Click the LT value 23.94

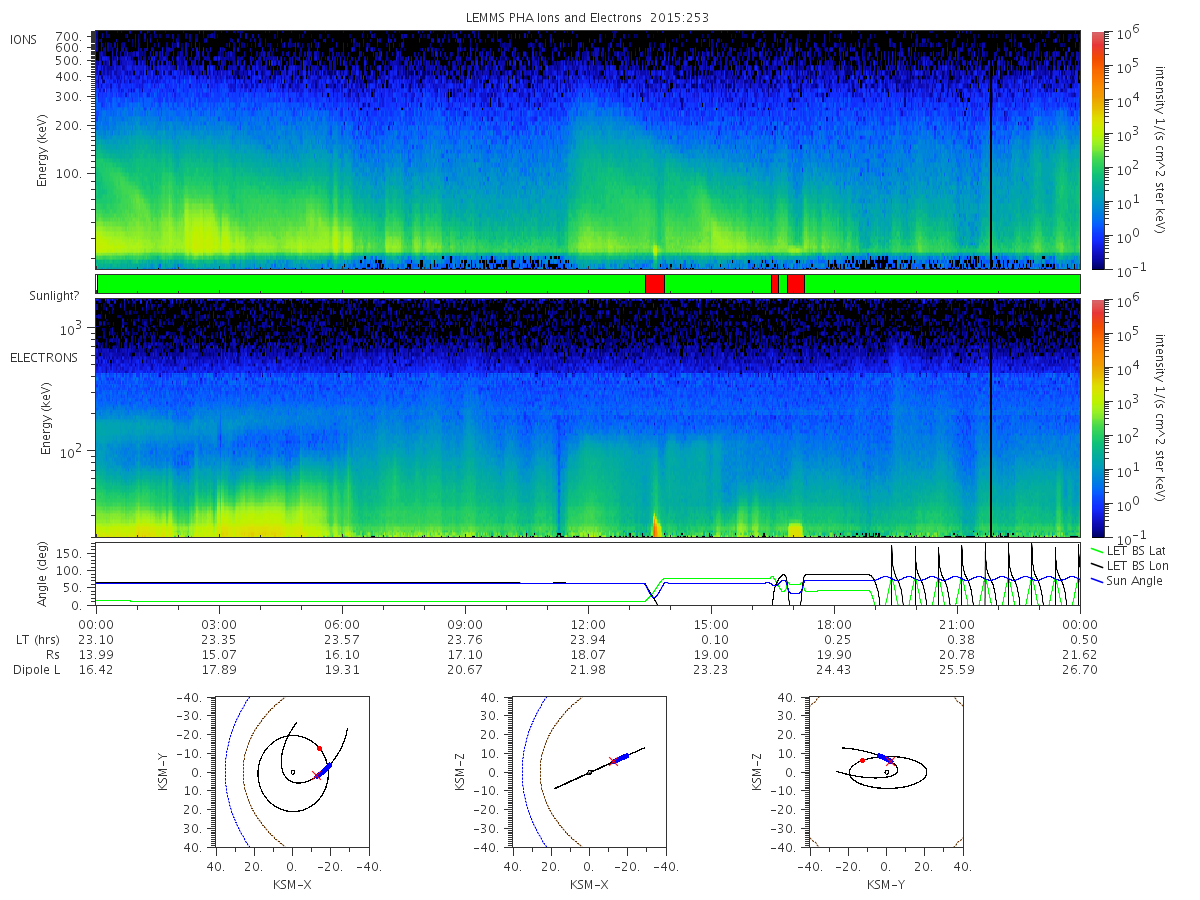coord(588,640)
